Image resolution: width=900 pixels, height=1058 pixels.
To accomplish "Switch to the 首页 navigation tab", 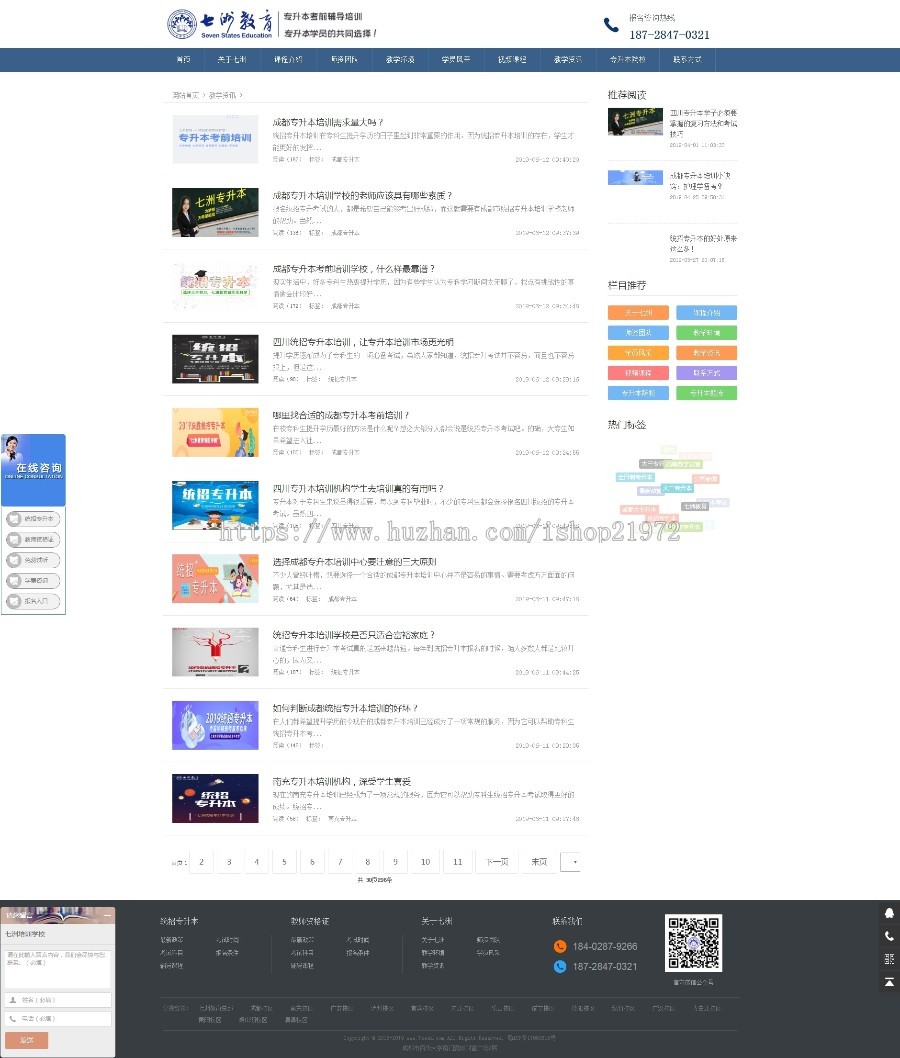I will (x=186, y=60).
